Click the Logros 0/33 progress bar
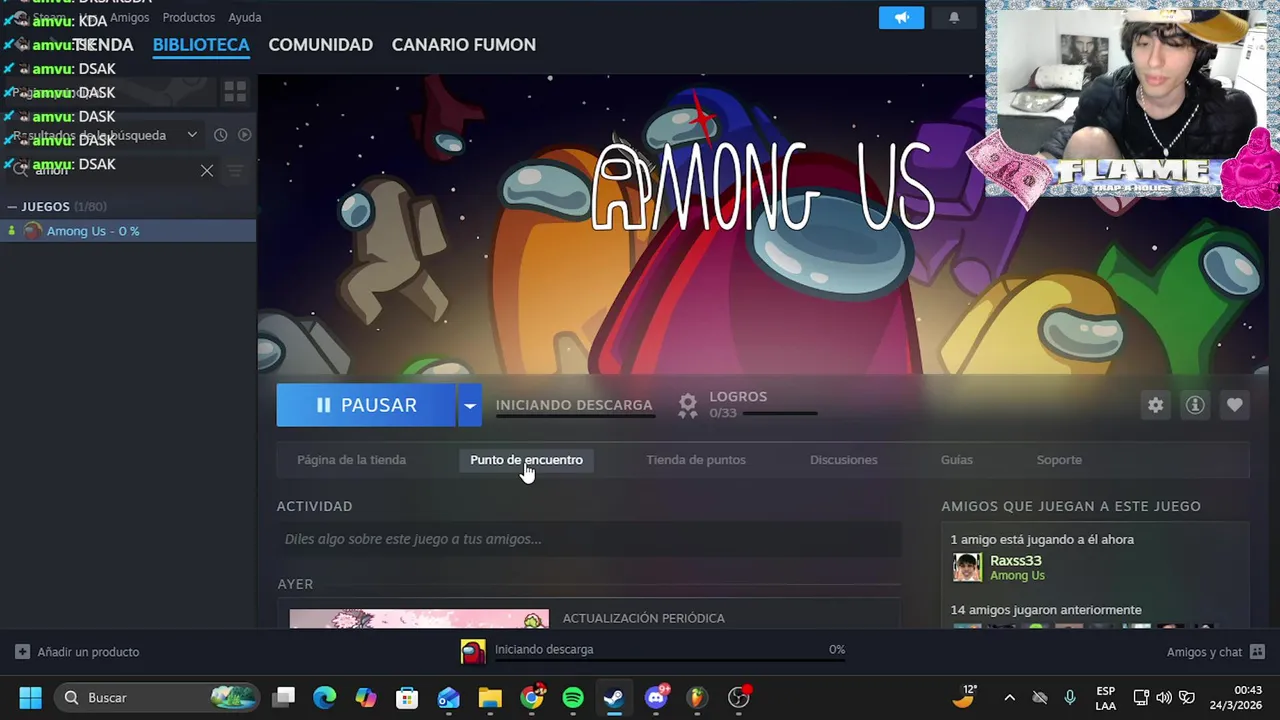The width and height of the screenshot is (1280, 720). click(x=780, y=413)
